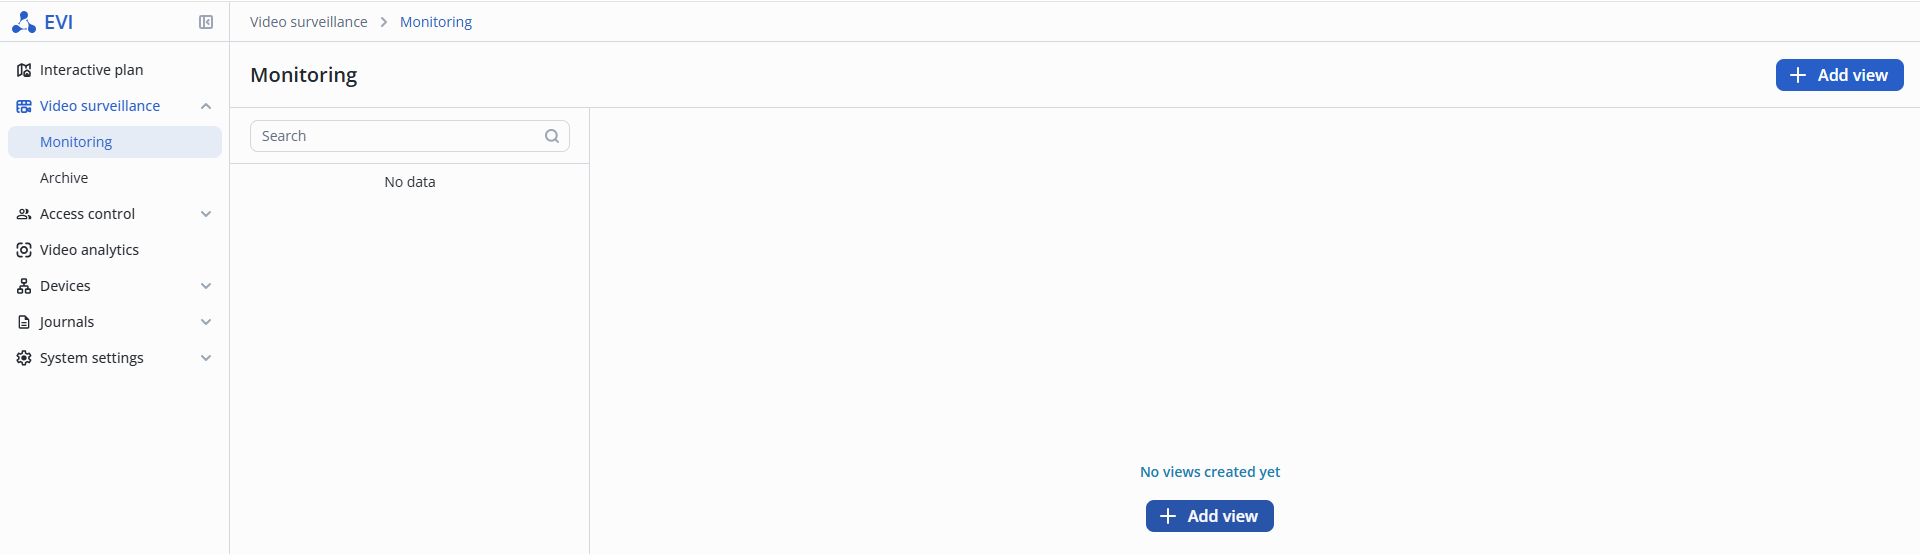The image size is (1920, 554).
Task: Click the Video analytics icon
Action: pyautogui.click(x=24, y=250)
